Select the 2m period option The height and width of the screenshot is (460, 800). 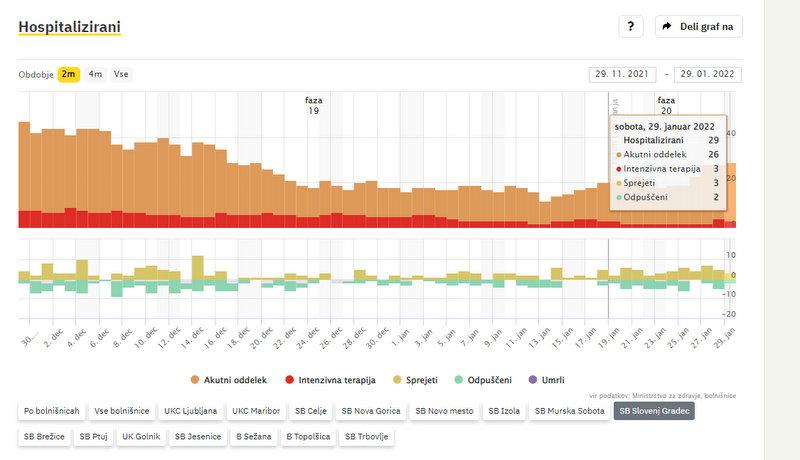point(68,74)
